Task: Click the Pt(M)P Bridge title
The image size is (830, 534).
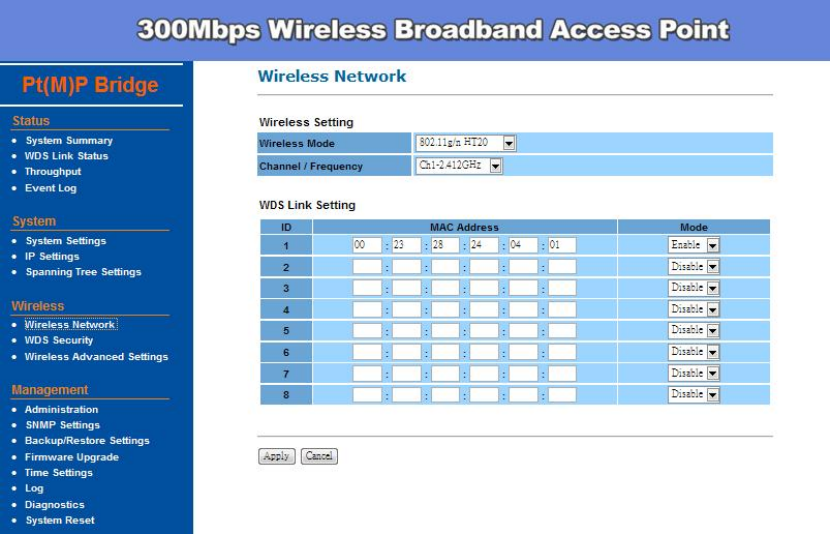Action: (90, 85)
